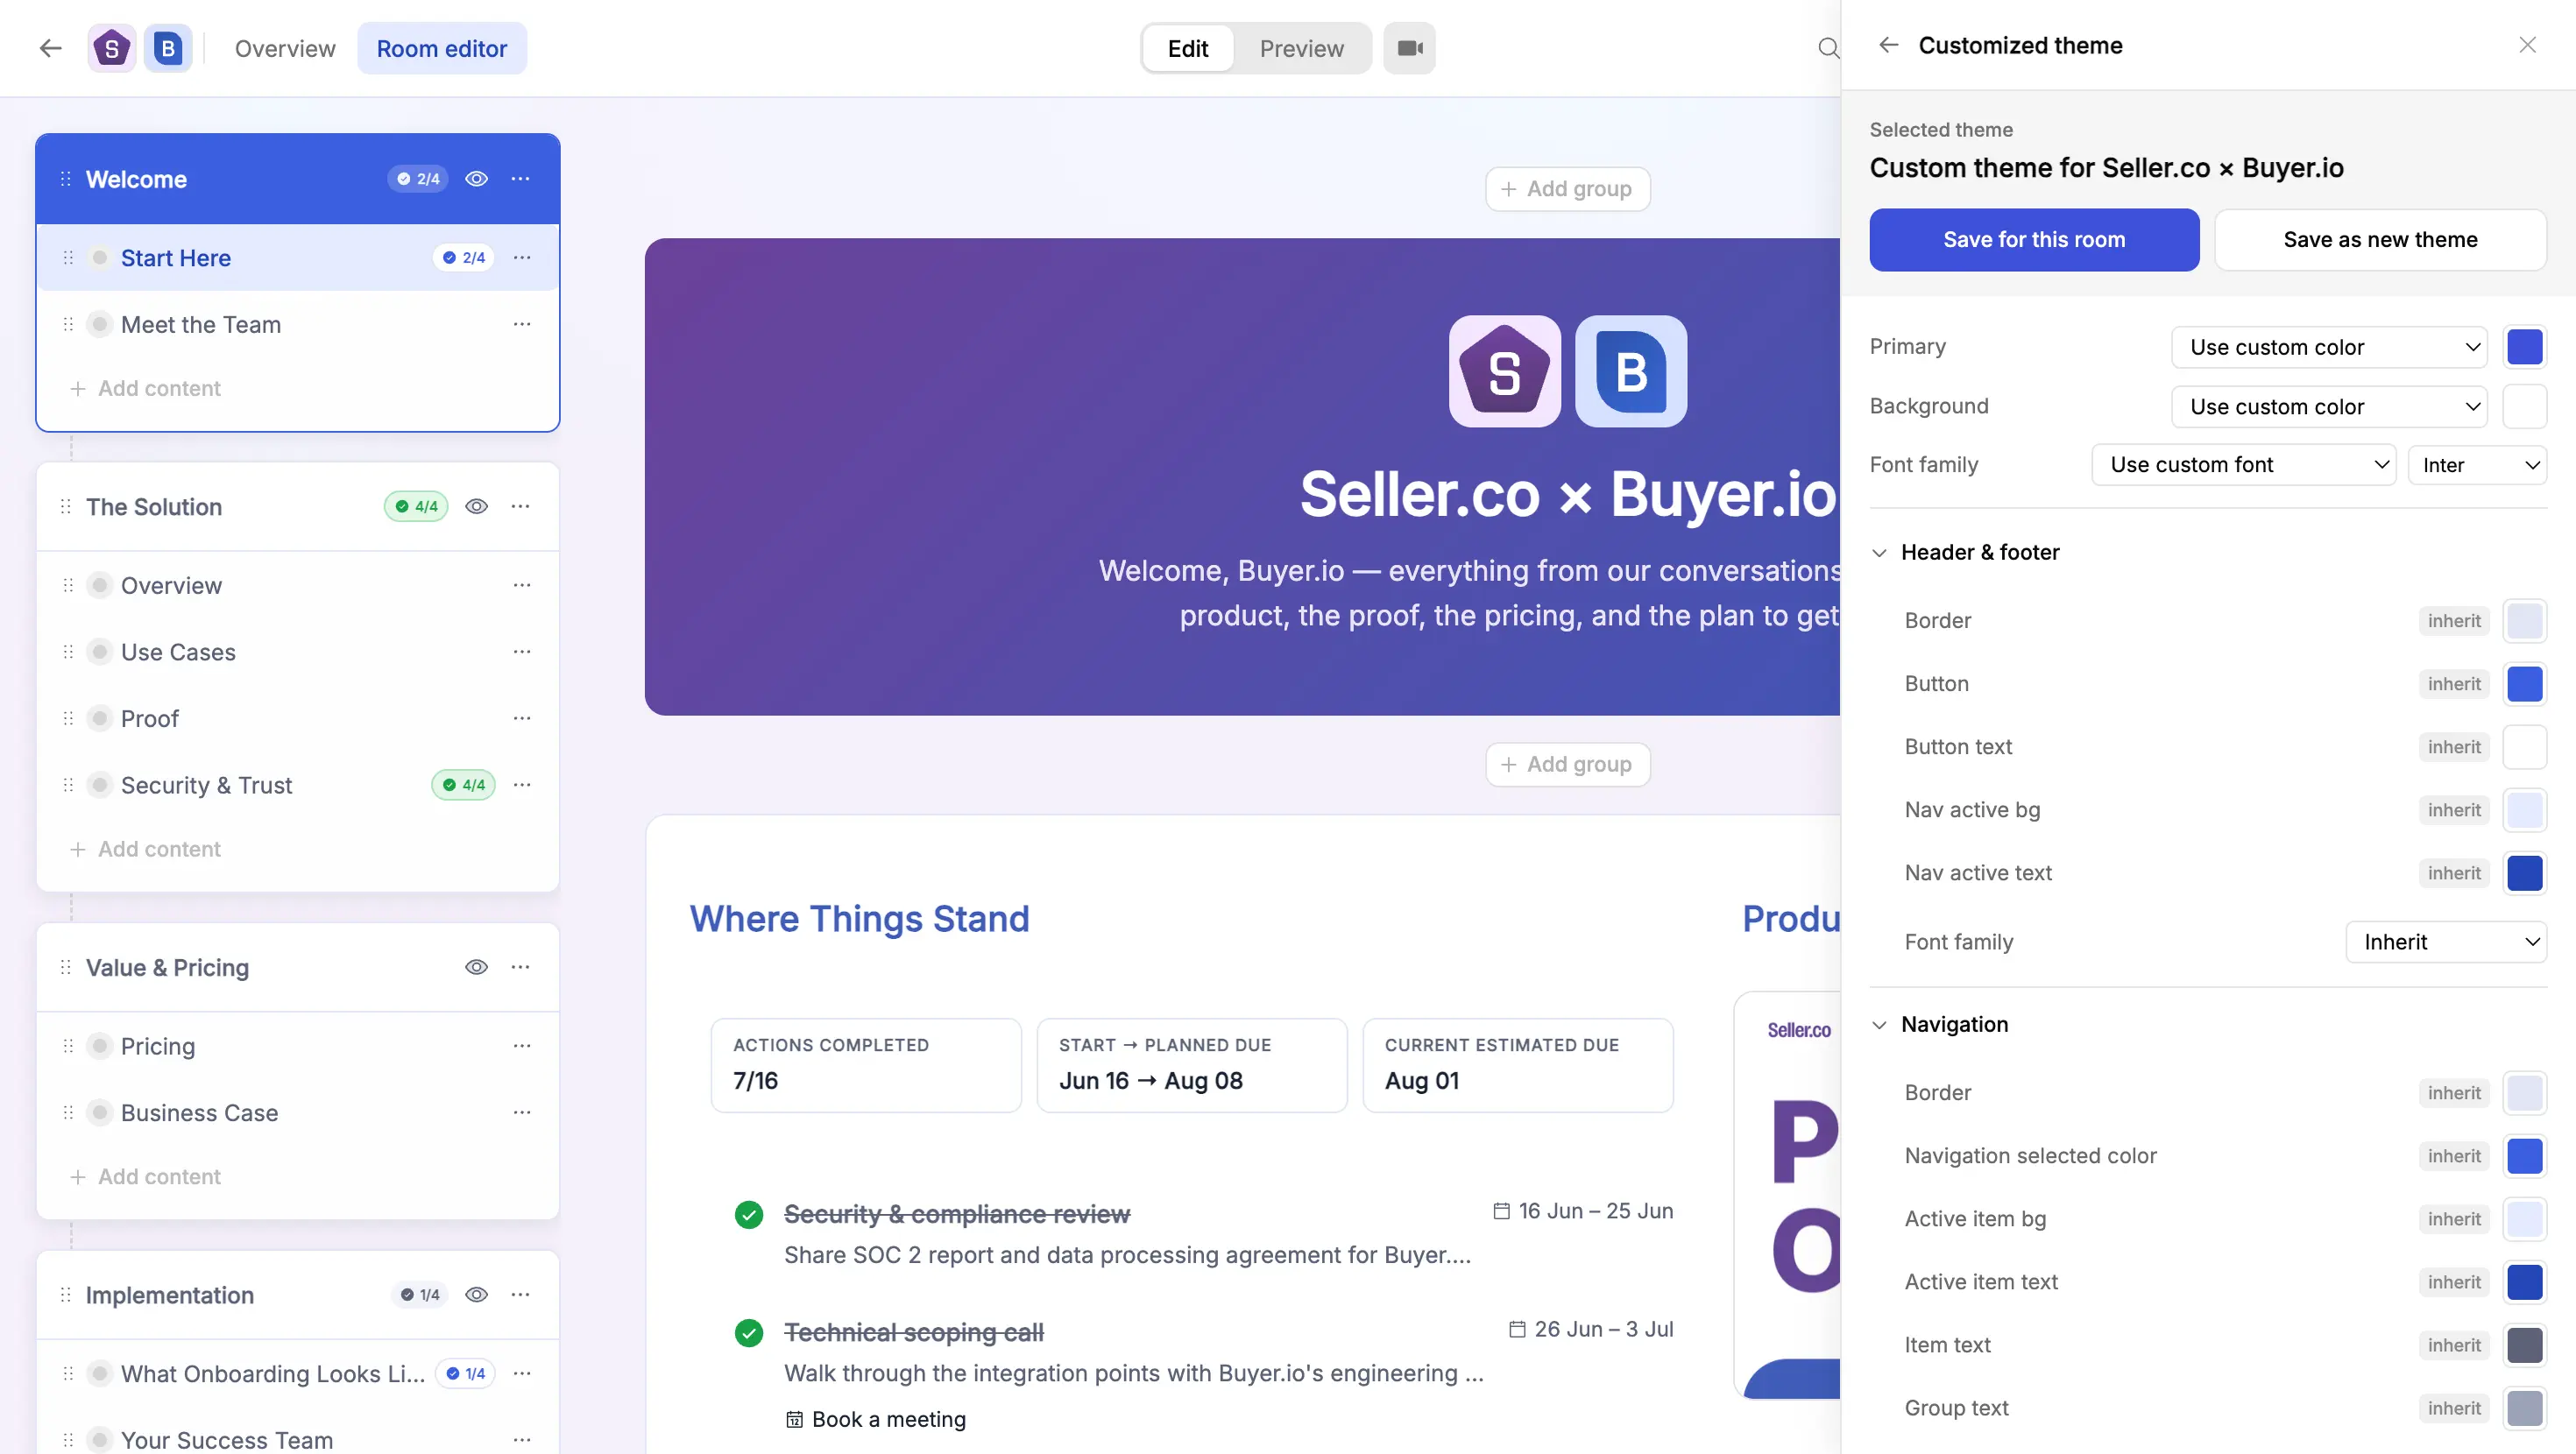Open more options for Value & Pricing group
Image resolution: width=2576 pixels, height=1454 pixels.
[520, 967]
